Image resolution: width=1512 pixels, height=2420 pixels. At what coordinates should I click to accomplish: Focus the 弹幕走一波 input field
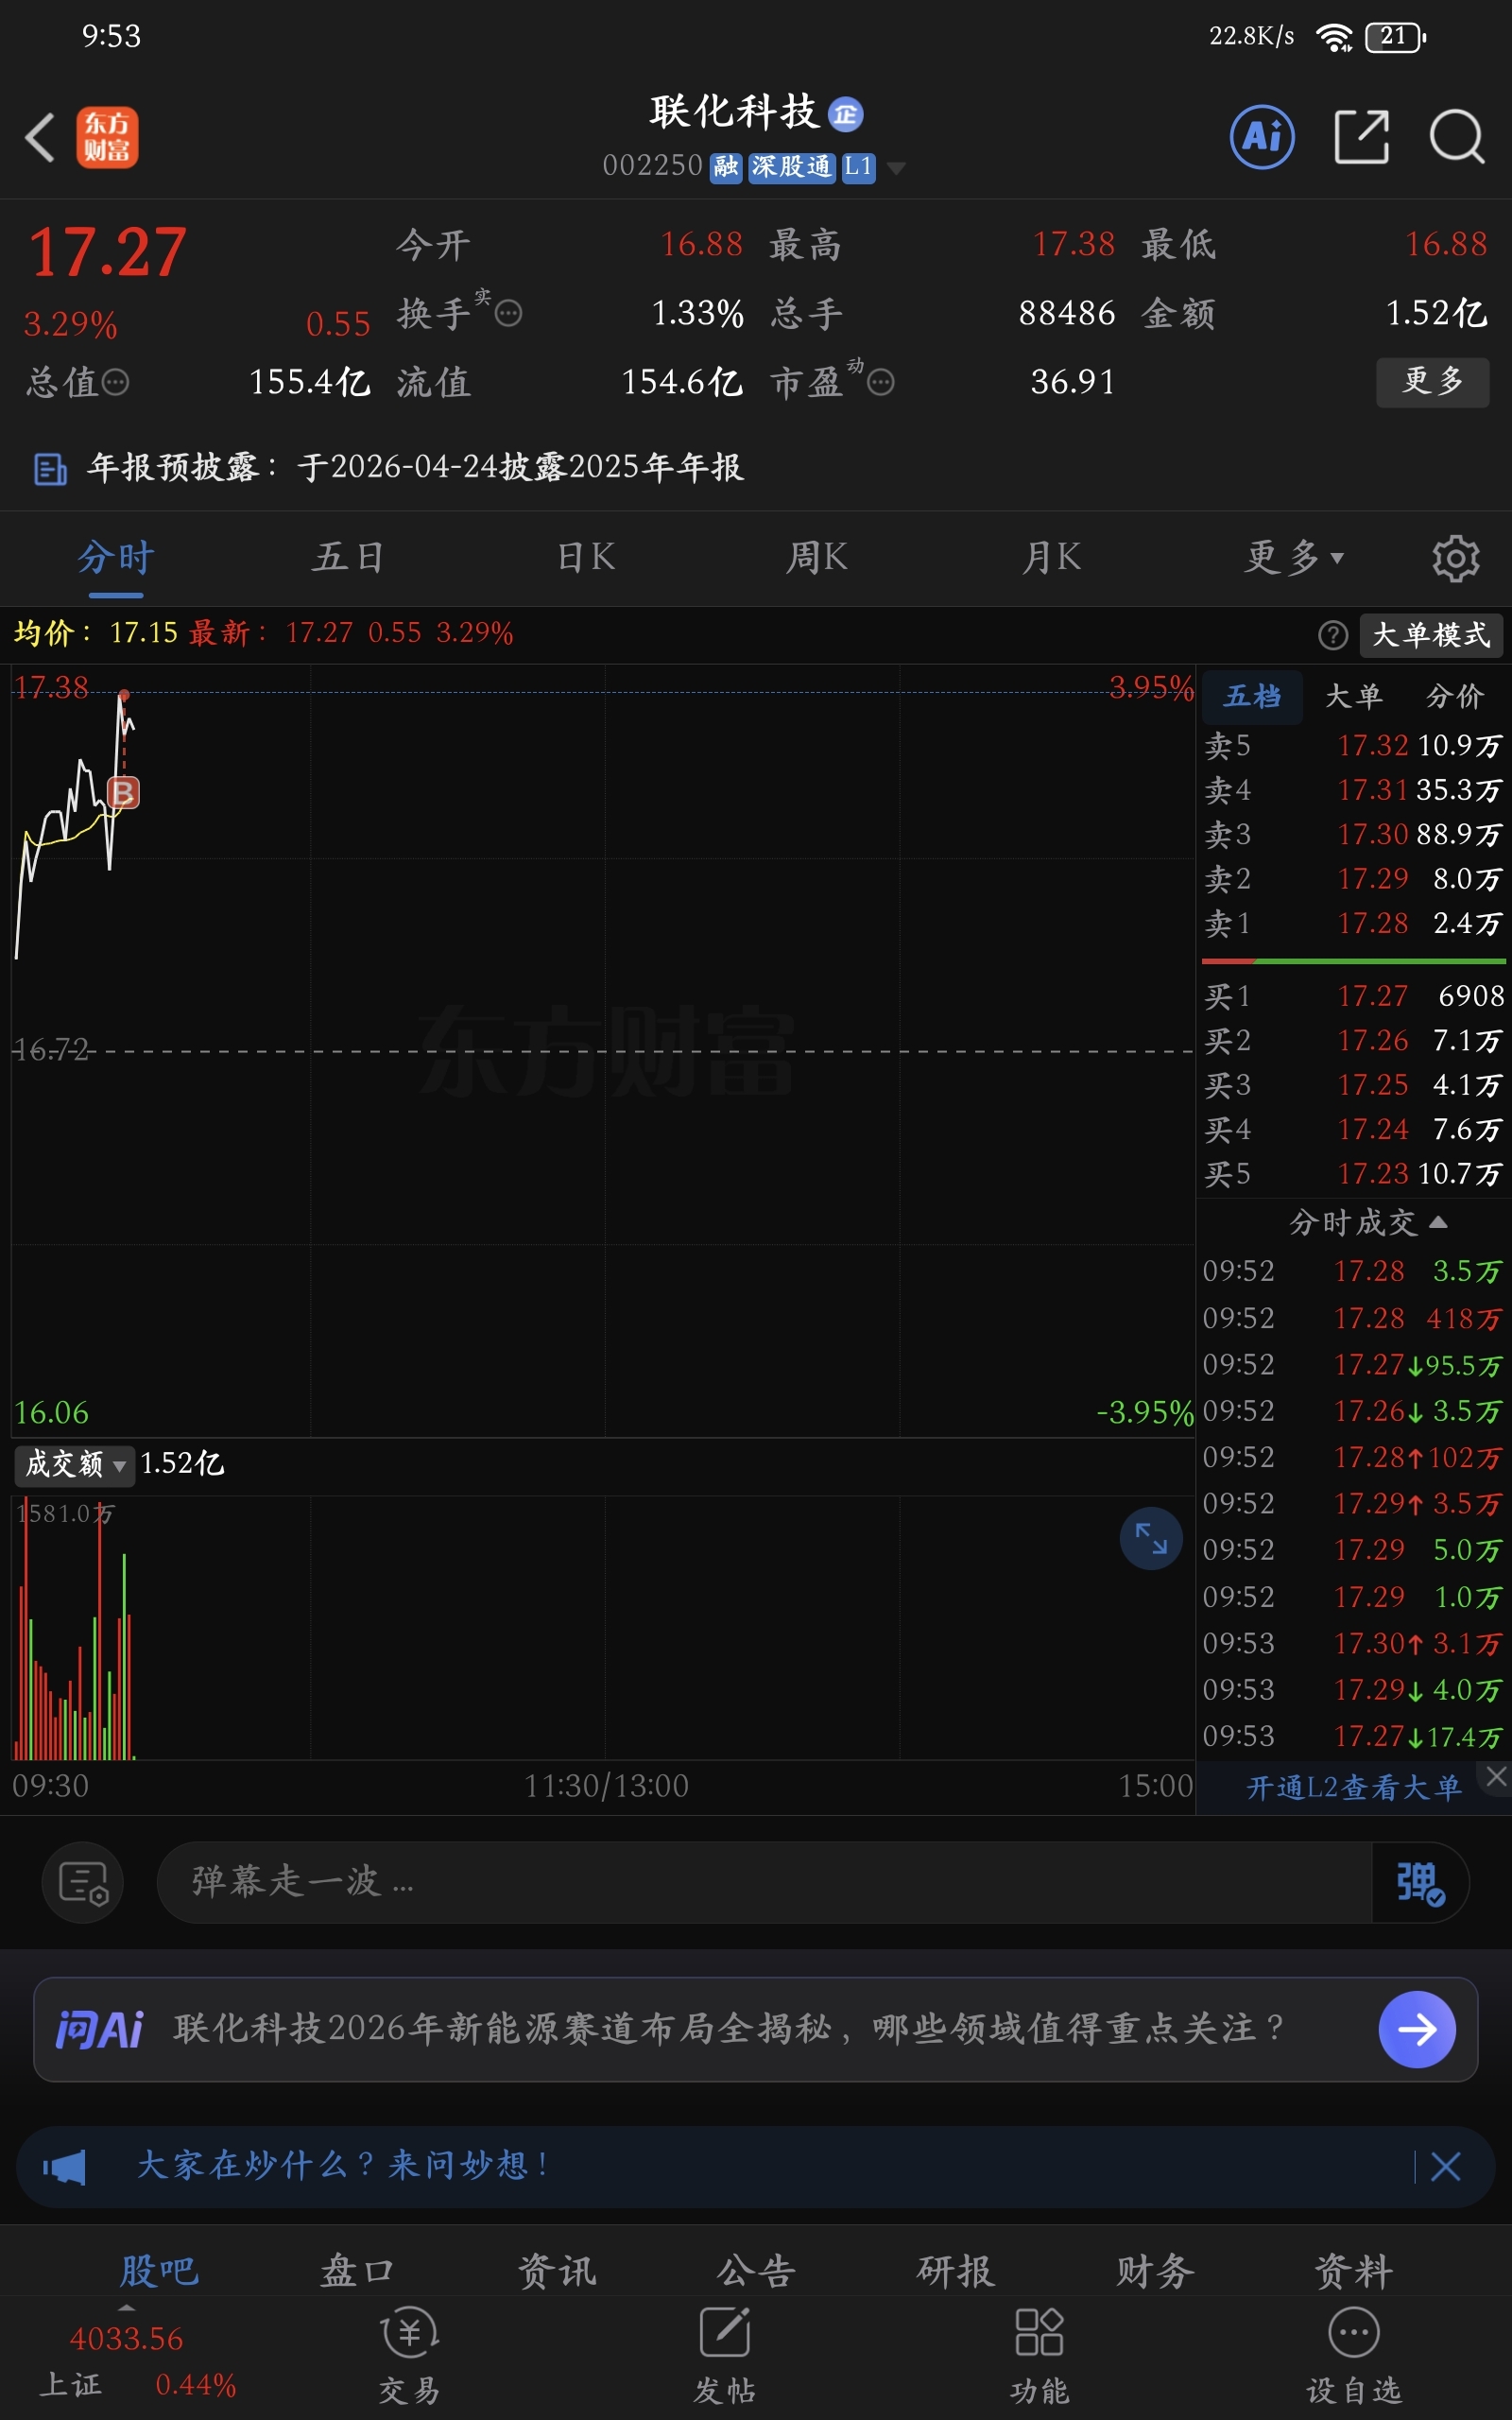coord(765,1882)
